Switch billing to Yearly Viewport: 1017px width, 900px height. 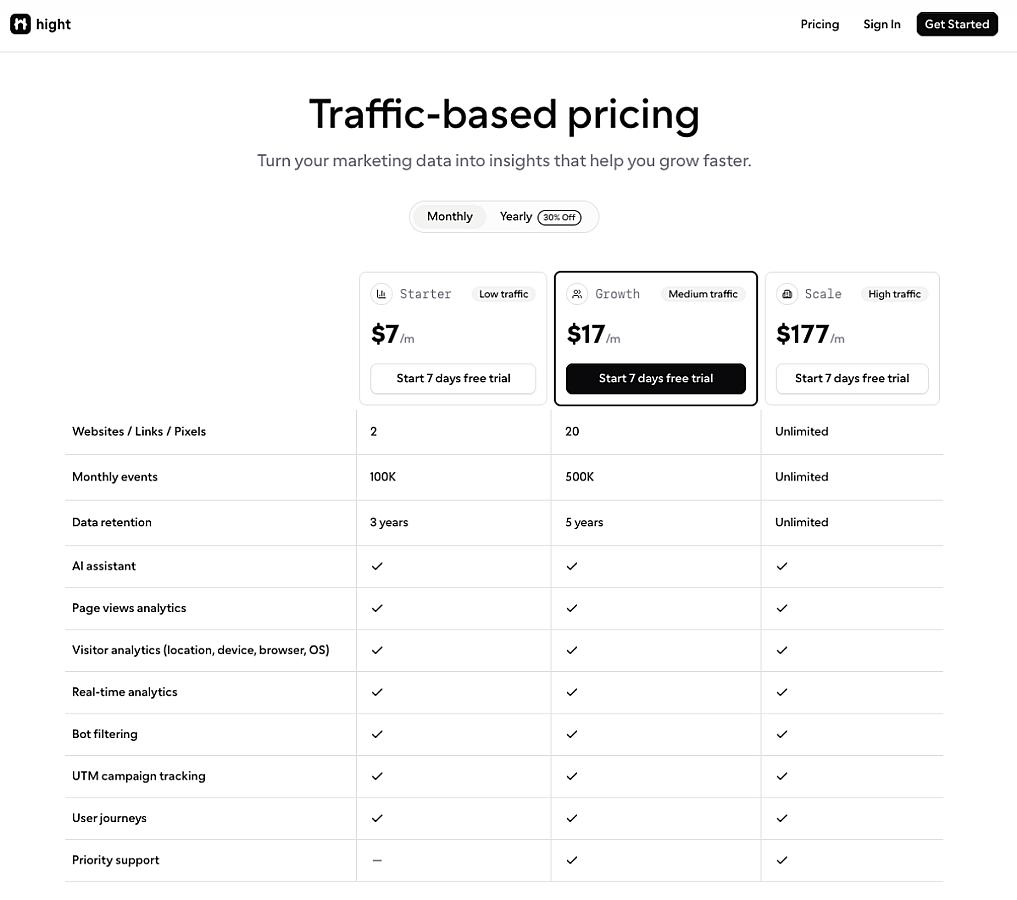coord(516,217)
